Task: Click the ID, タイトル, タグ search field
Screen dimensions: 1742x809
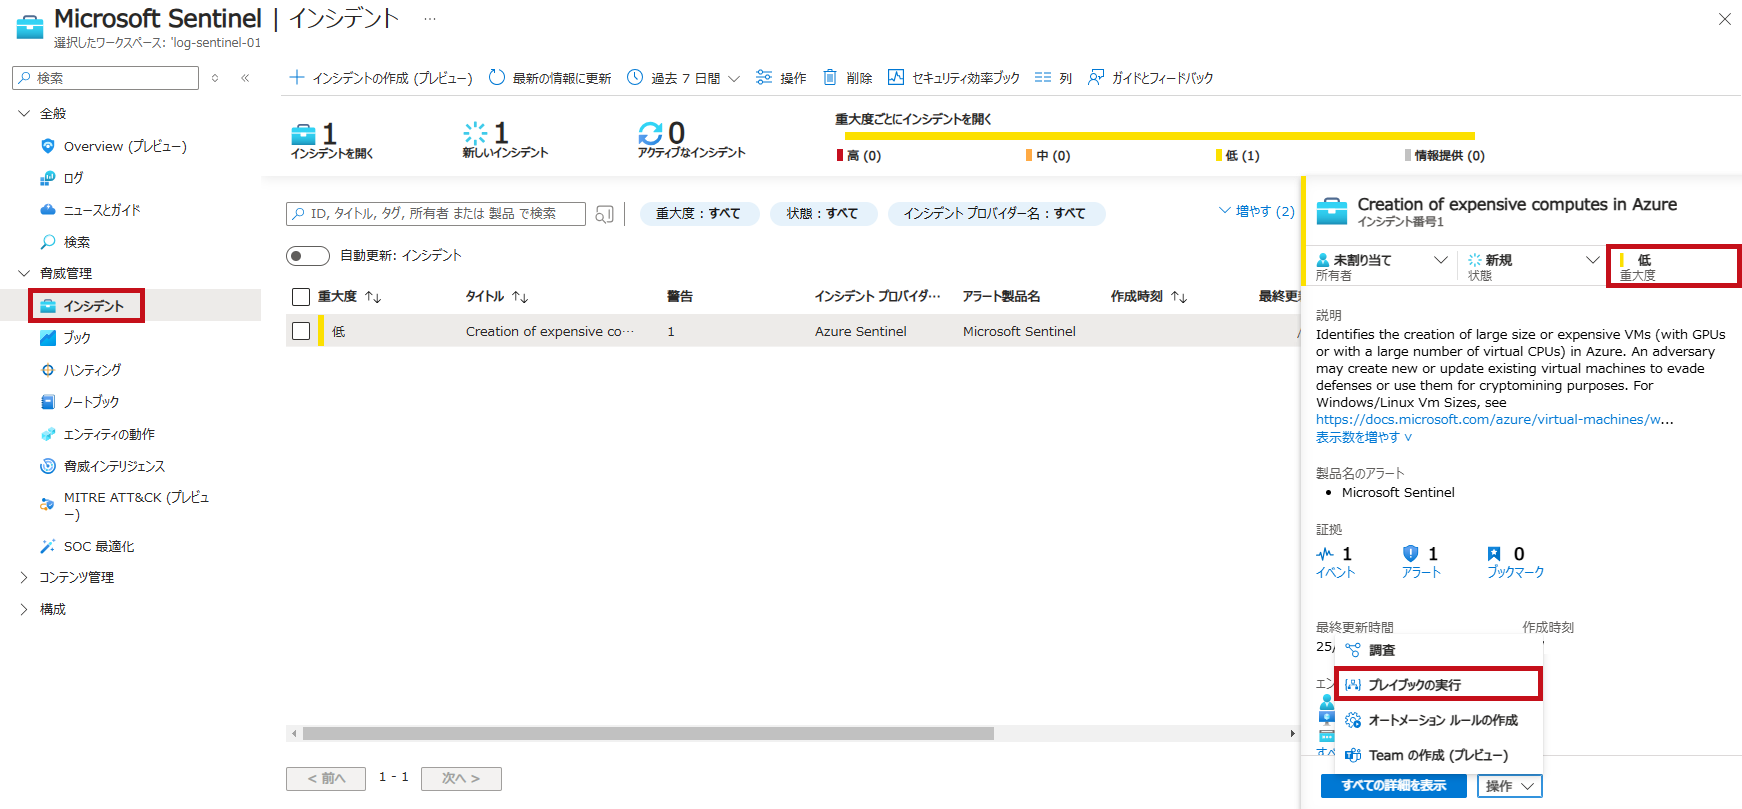Action: pyautogui.click(x=436, y=214)
